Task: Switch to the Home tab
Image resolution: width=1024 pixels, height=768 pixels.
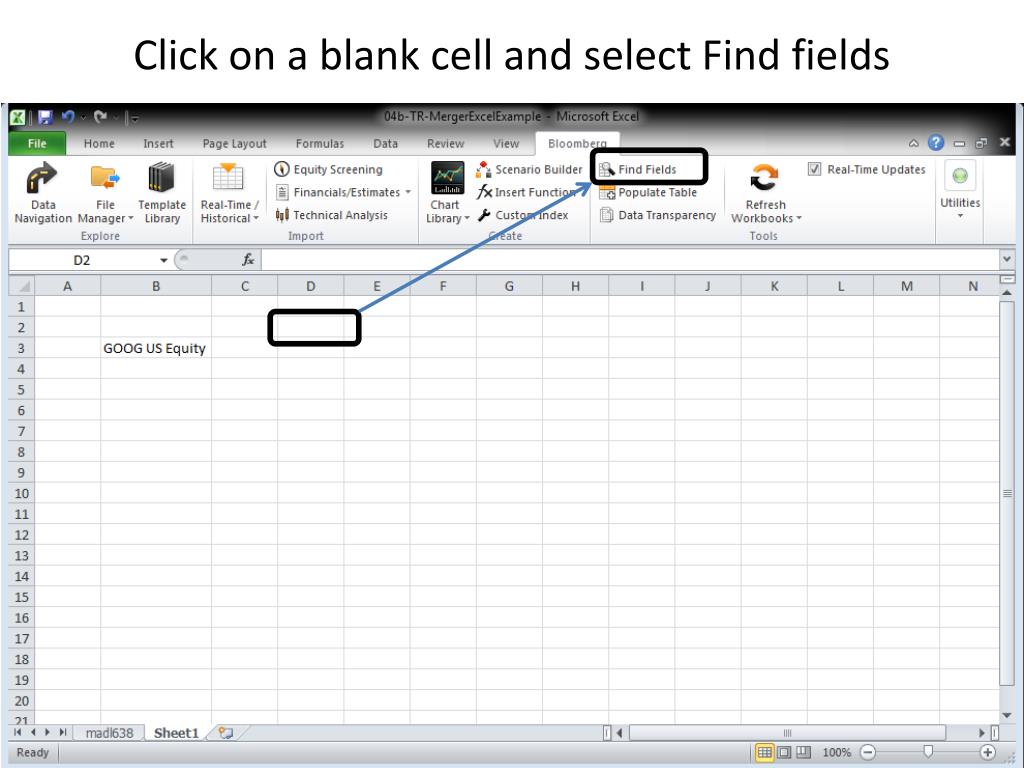Action: click(x=99, y=144)
